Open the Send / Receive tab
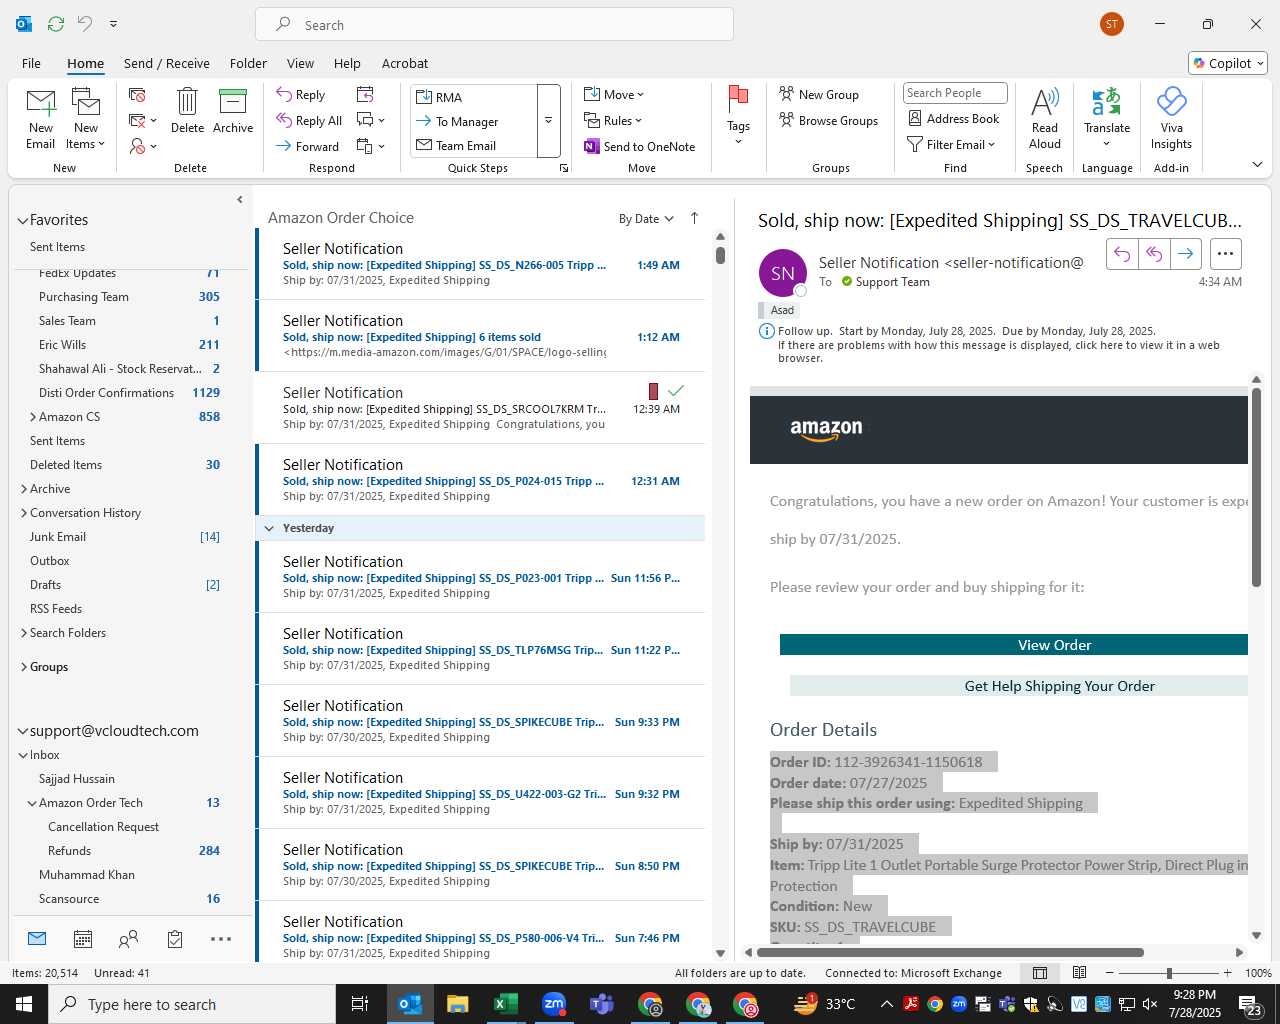The width and height of the screenshot is (1280, 1024). [167, 63]
